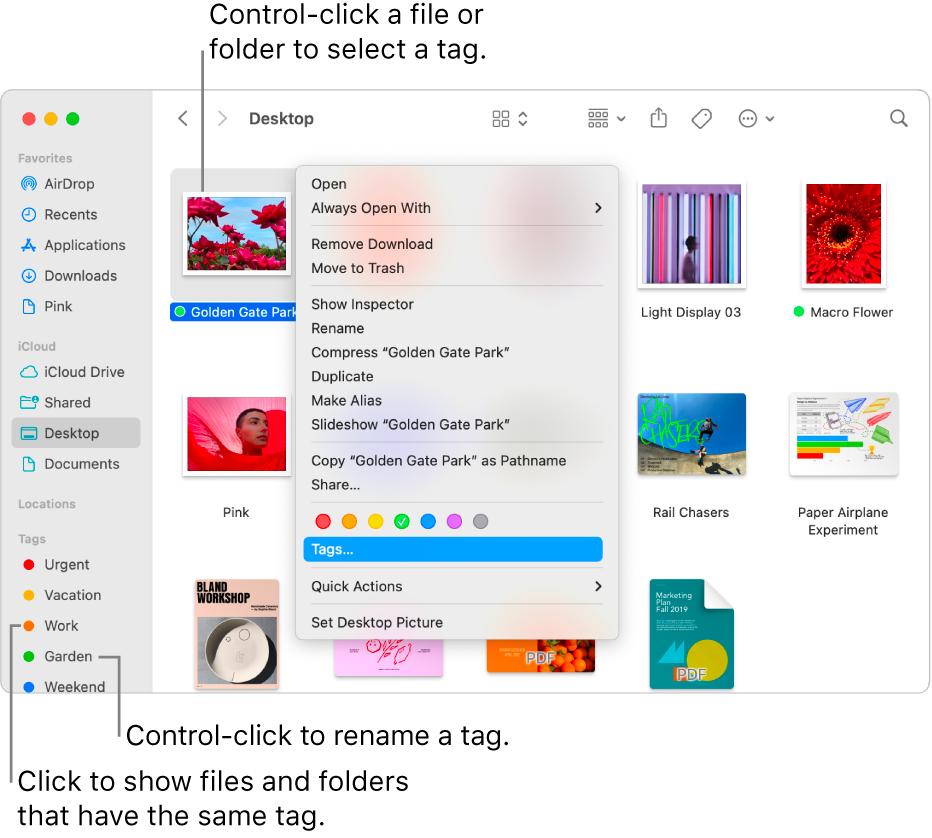Select Move to Trash menu item

click(357, 268)
